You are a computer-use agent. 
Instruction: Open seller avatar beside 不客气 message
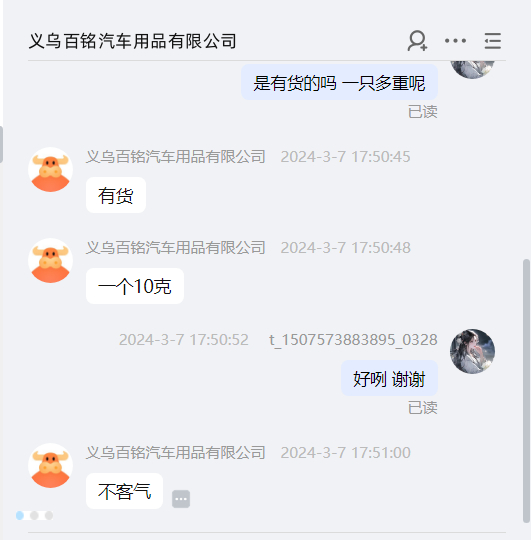click(x=51, y=466)
